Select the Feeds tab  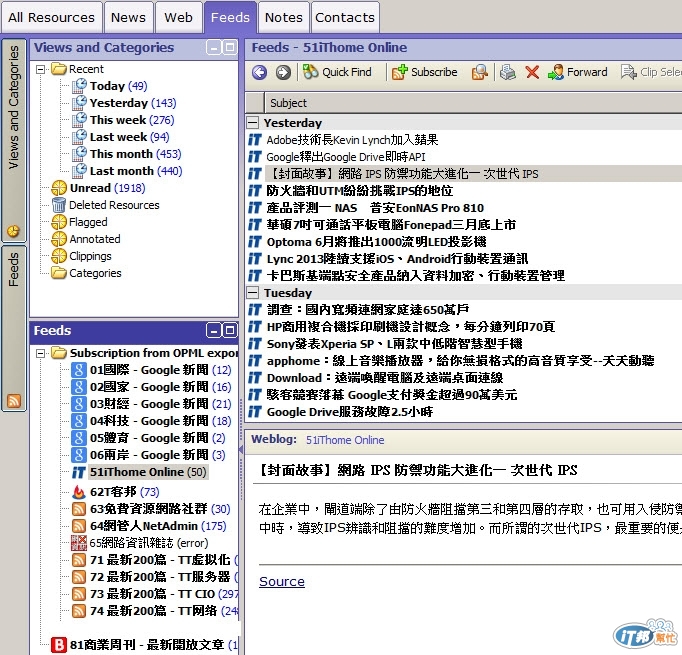tap(230, 17)
